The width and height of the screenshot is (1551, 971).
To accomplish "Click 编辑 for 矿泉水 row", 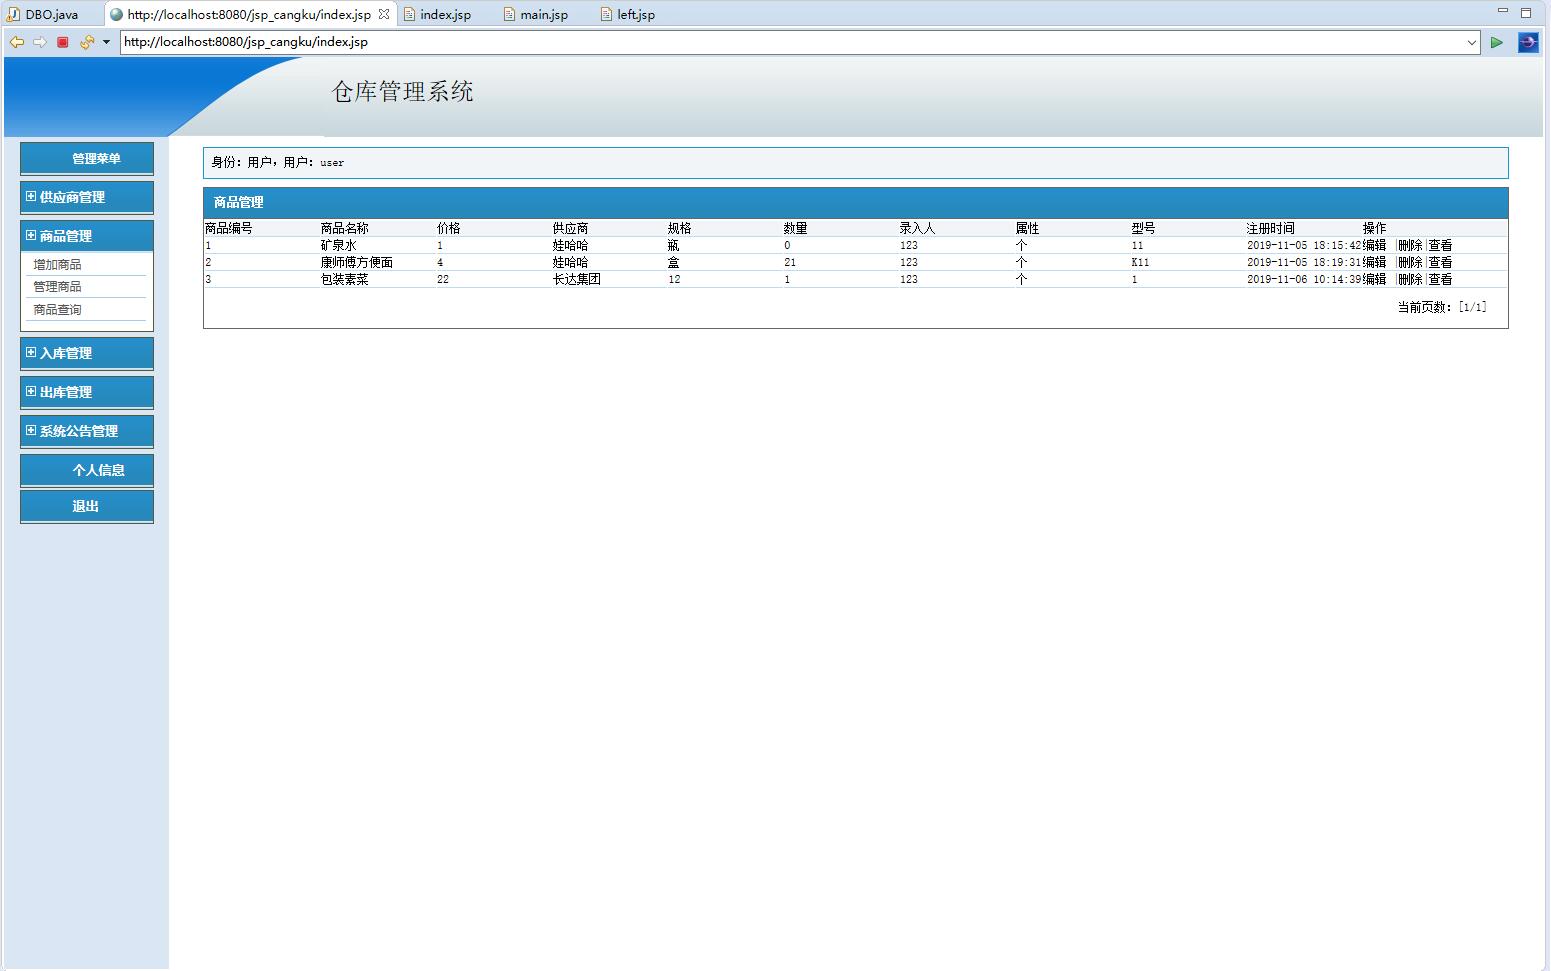I will pos(1375,245).
